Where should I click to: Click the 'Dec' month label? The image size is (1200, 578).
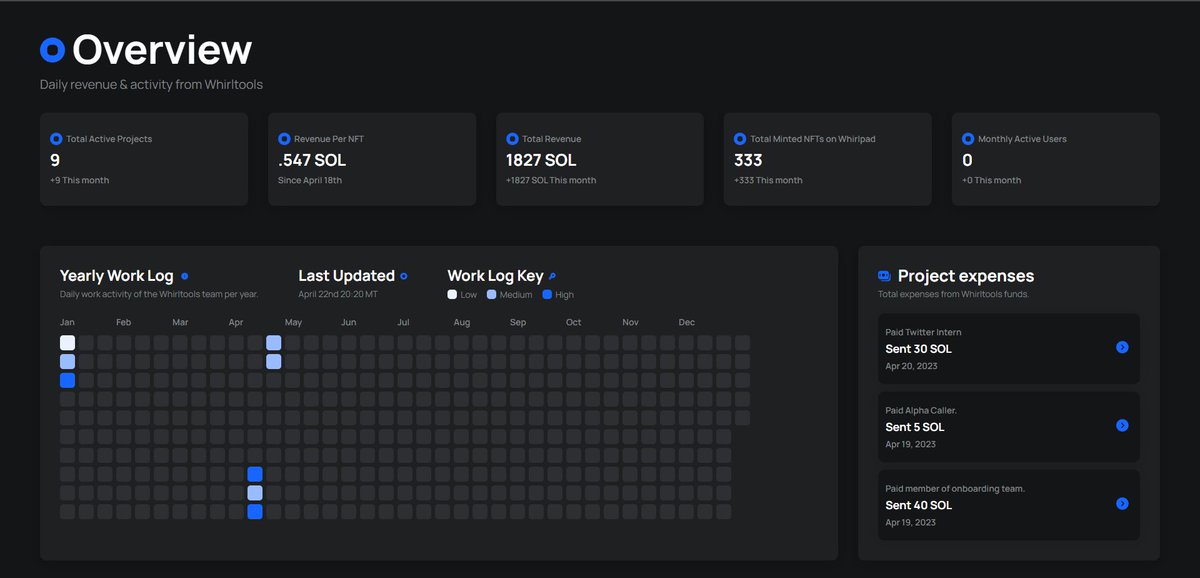pyautogui.click(x=687, y=322)
